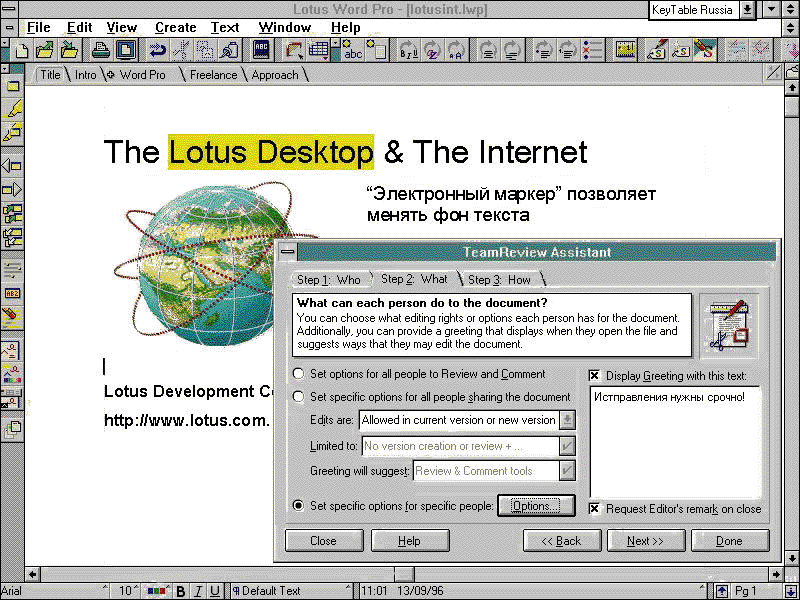Switch to 'Step 3: How' tab

499,280
